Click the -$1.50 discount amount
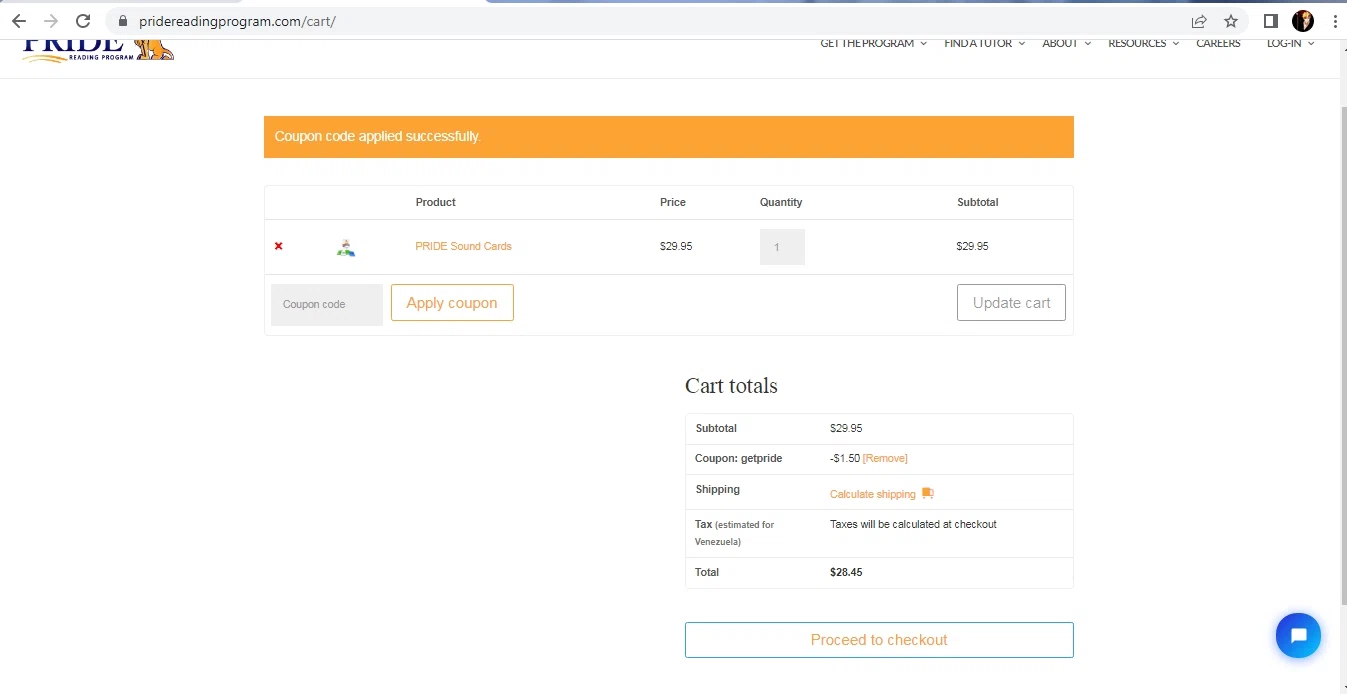Screen dimensions: 1347x694 point(845,458)
